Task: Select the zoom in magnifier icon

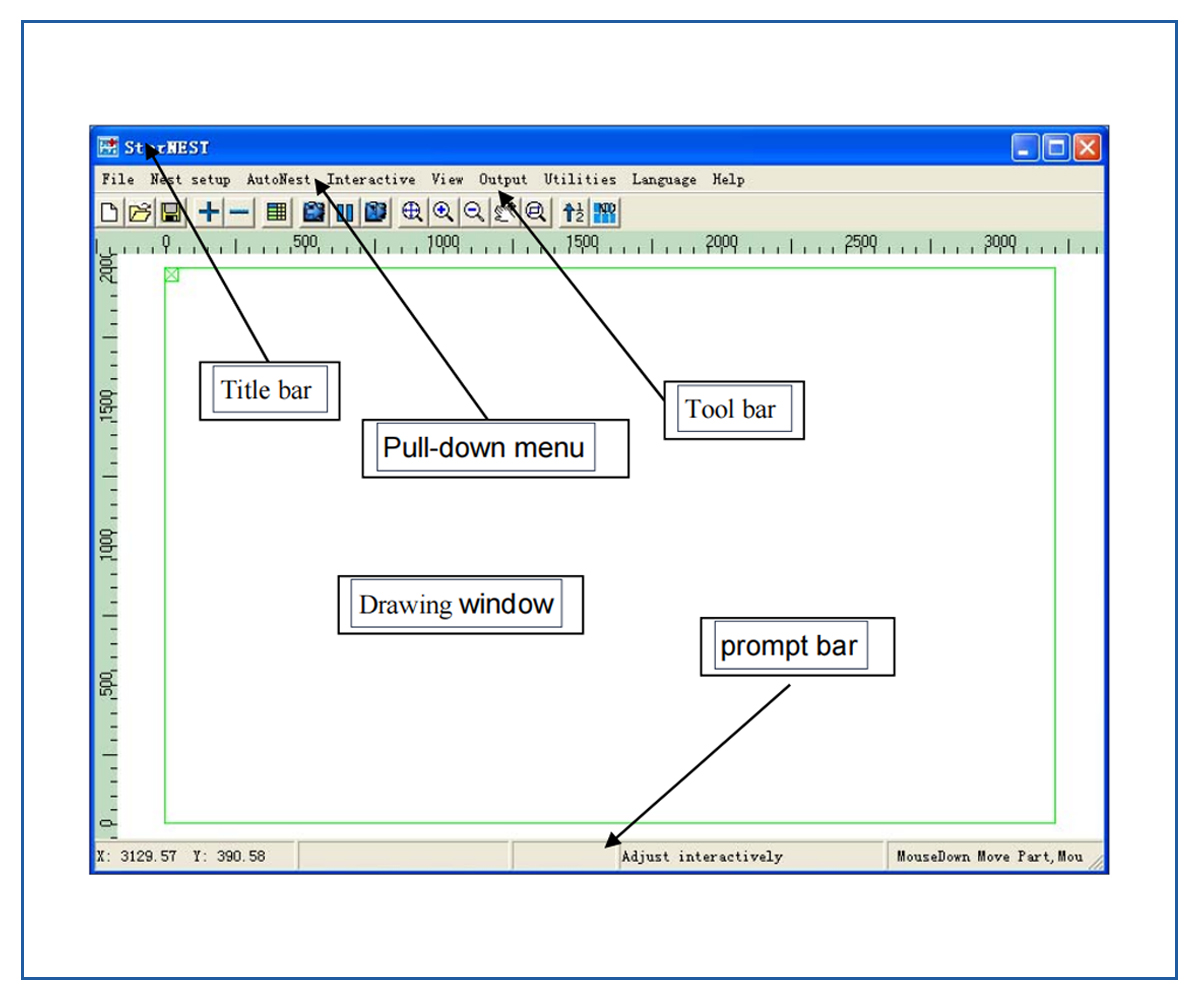Action: pyautogui.click(x=443, y=212)
